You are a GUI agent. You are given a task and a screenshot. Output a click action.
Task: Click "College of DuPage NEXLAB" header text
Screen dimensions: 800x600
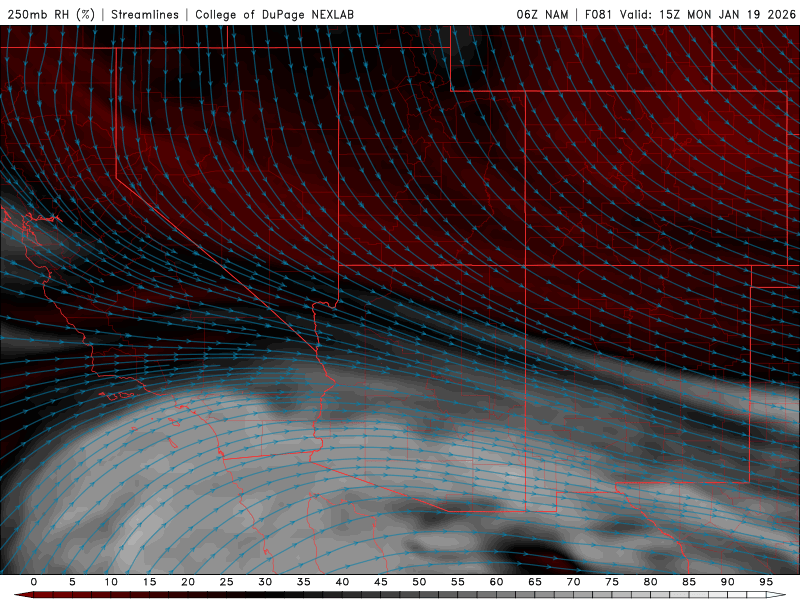[274, 14]
